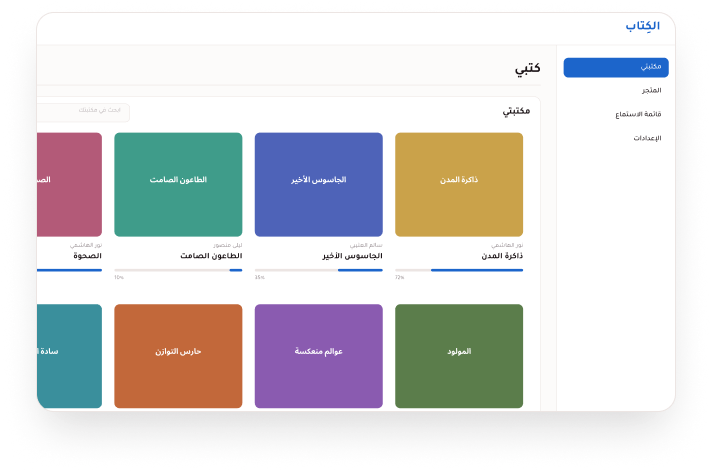Image resolution: width=712 pixels, height=472 pixels.
Task: Click ذاكرة المدن title below its cover
Action: tap(502, 256)
